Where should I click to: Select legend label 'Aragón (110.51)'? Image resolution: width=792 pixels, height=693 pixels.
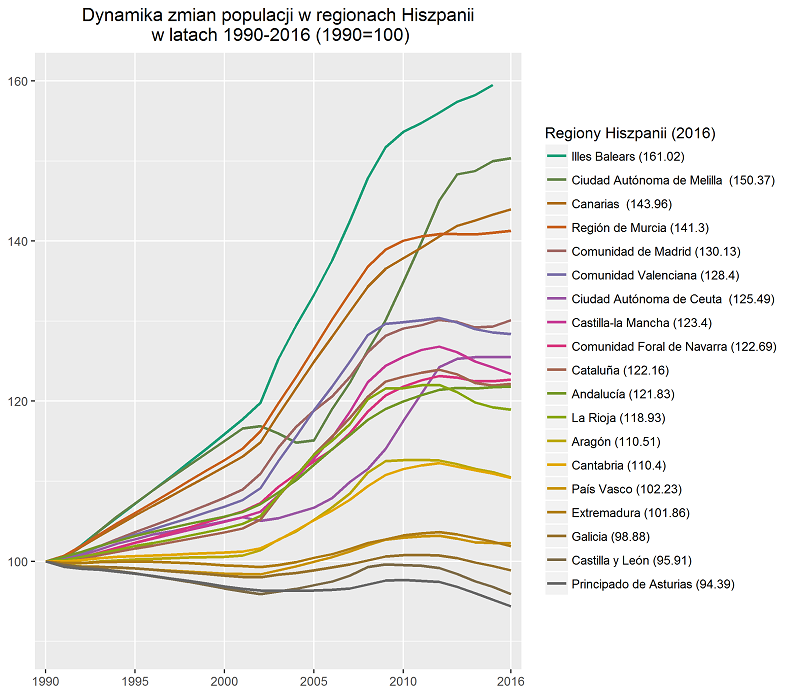(616, 441)
